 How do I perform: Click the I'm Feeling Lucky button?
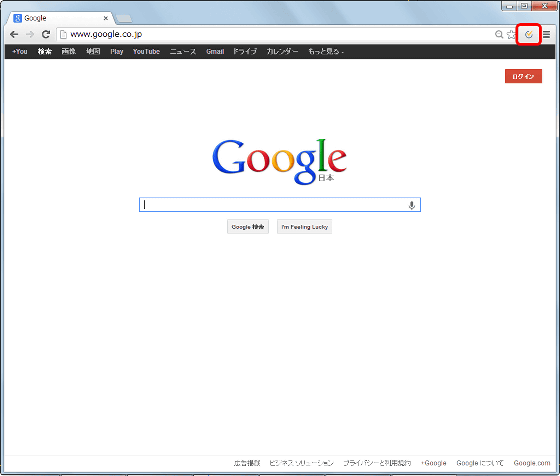(304, 227)
